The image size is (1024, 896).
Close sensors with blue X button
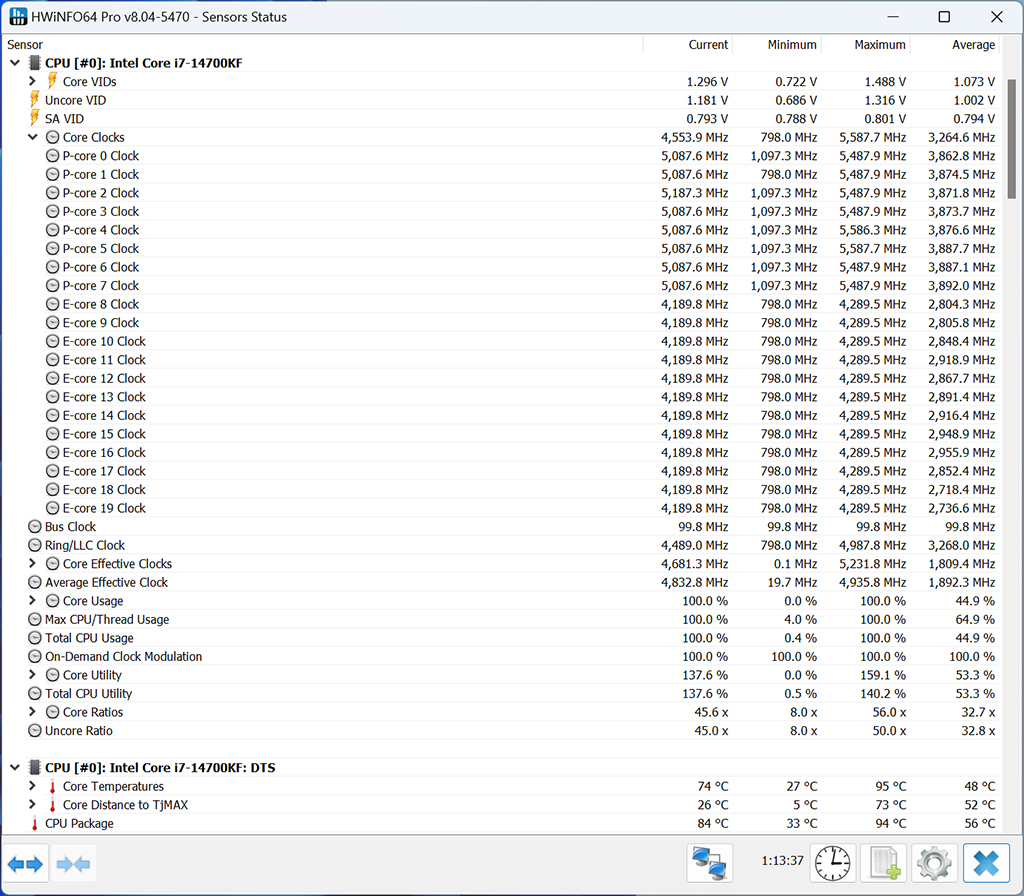(986, 863)
